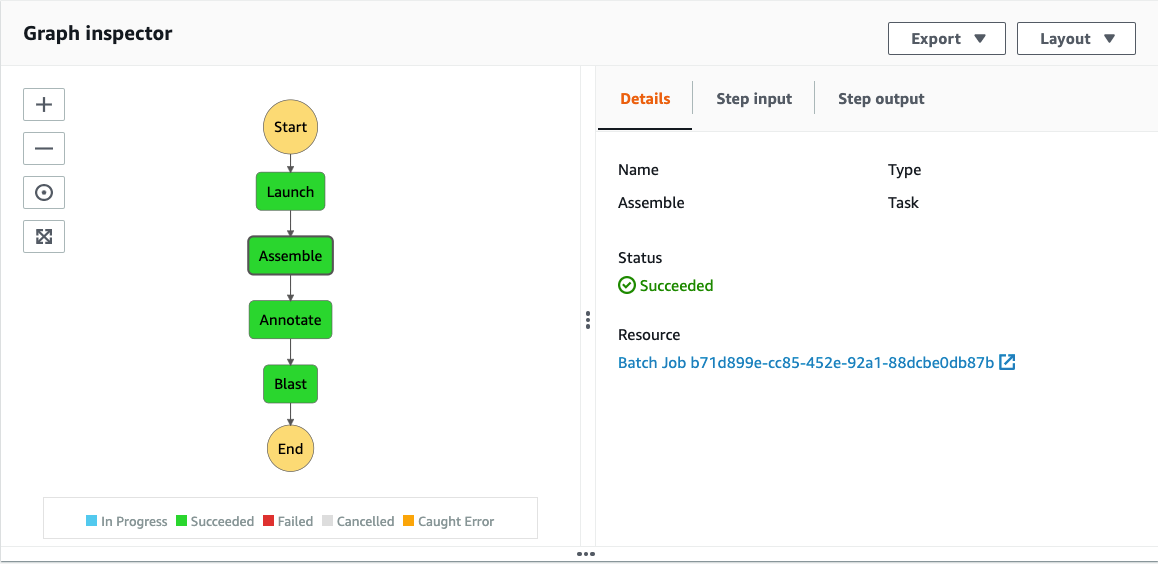This screenshot has width=1158, height=564.
Task: Click the orange Caught Error legend swatch
Action: (409, 521)
